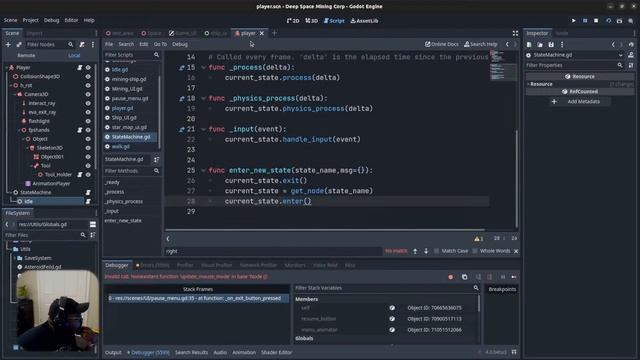This screenshot has width=640, height=360.
Task: Open the script attached to Player node
Action: (80, 67)
